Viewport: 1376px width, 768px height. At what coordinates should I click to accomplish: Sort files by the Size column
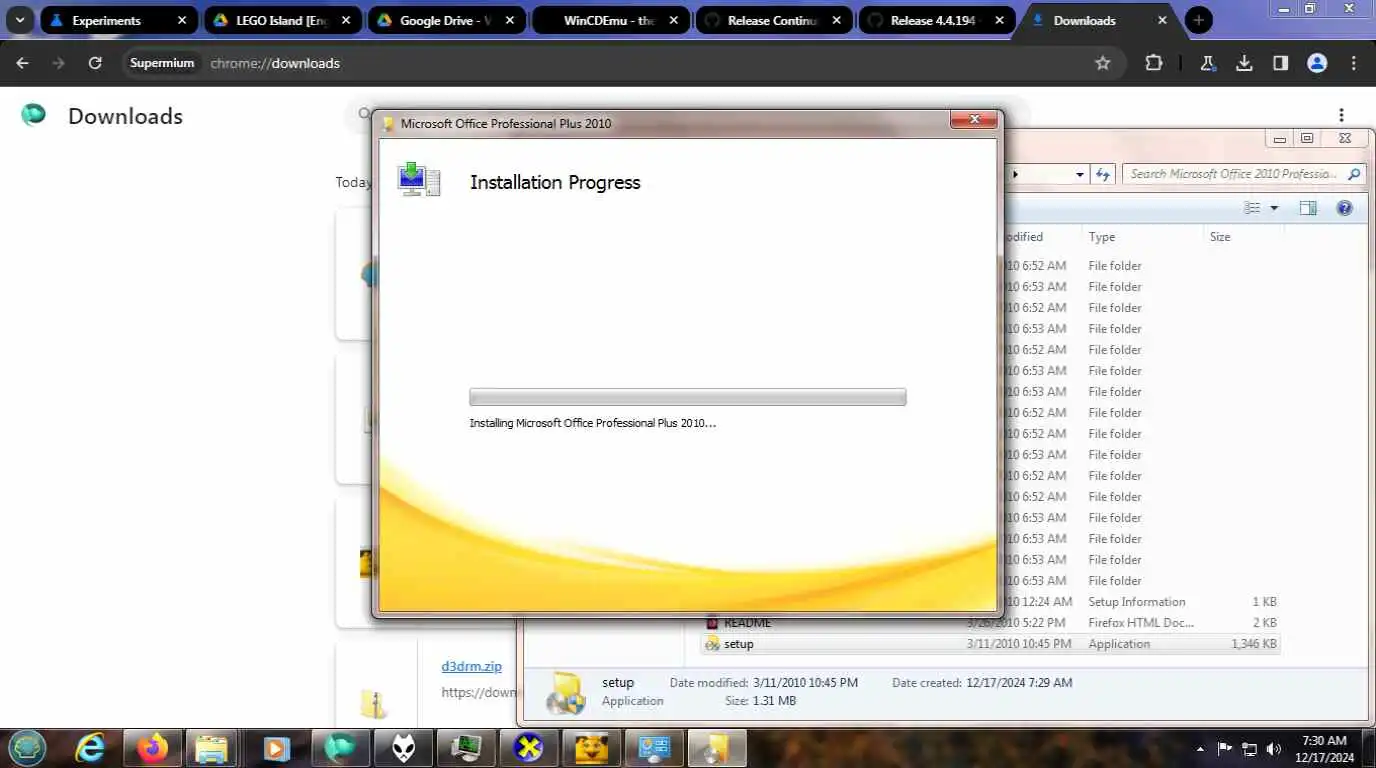[1244, 237]
